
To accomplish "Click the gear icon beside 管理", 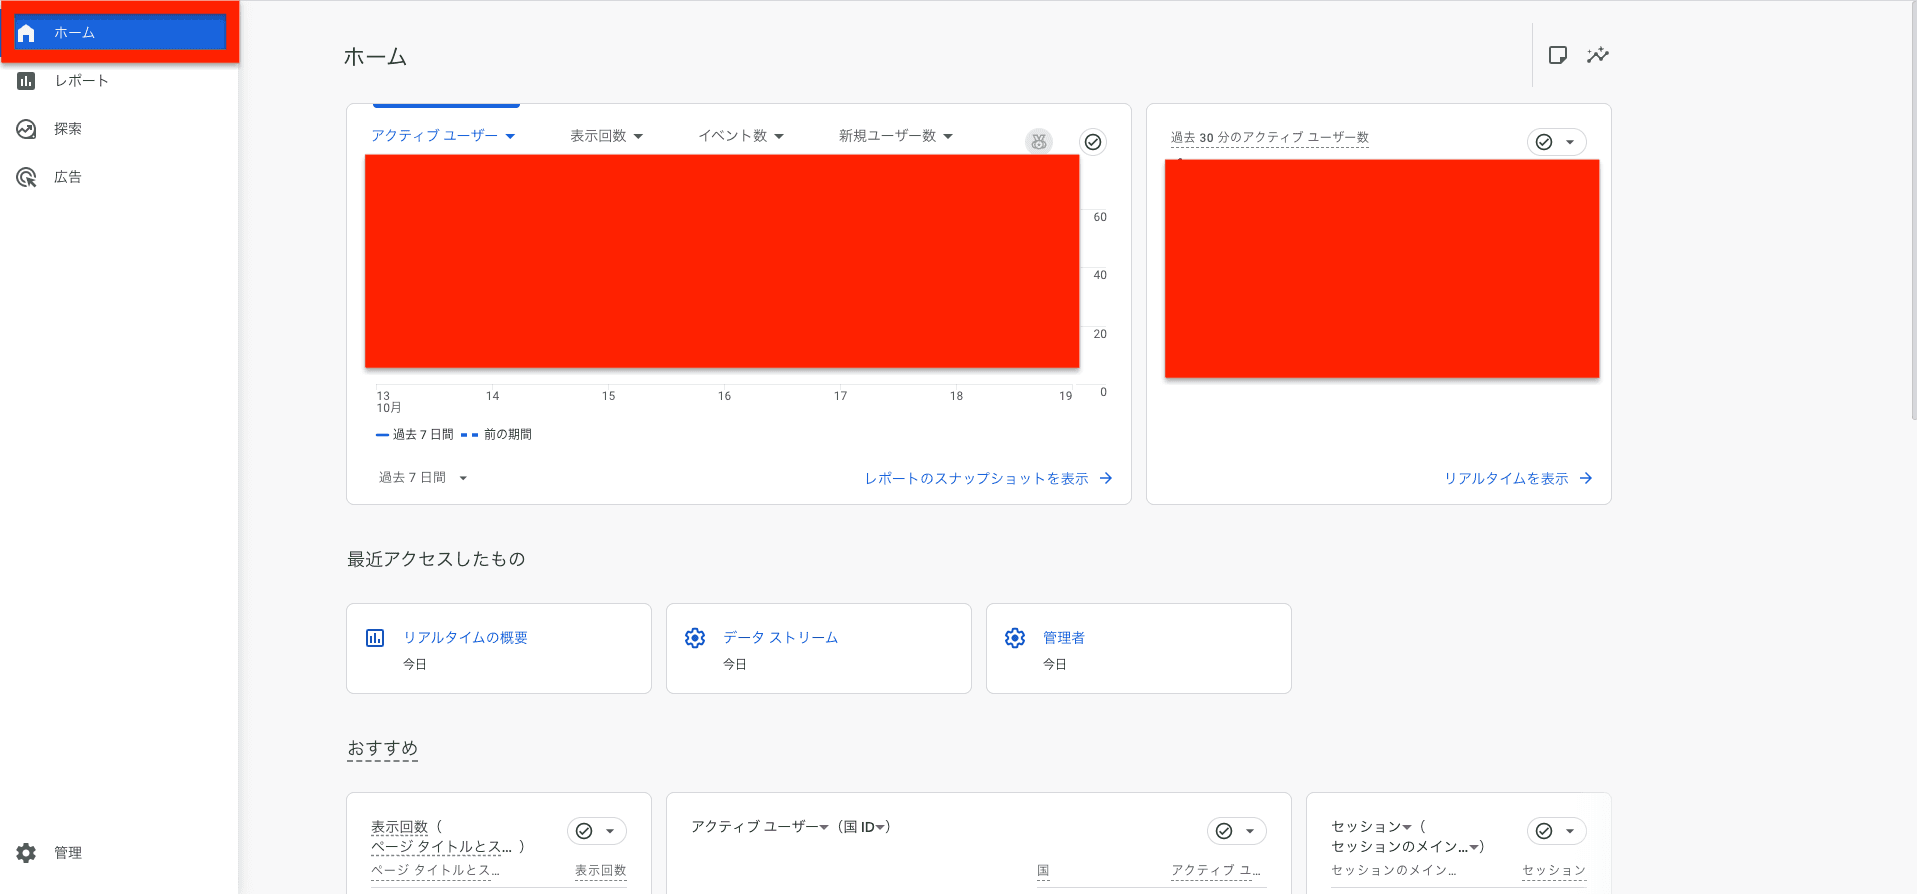I will (x=27, y=853).
